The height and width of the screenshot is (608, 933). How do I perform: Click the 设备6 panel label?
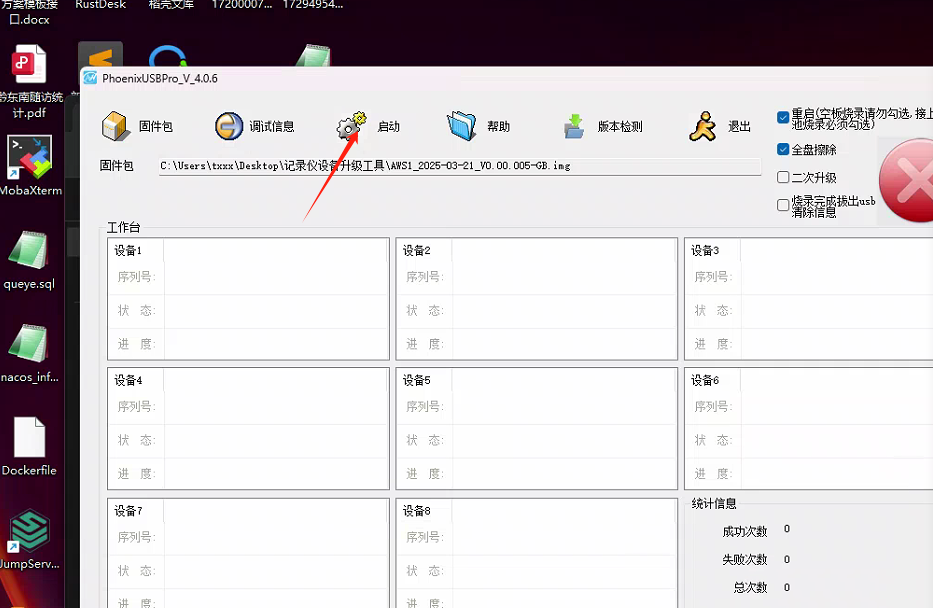click(705, 380)
